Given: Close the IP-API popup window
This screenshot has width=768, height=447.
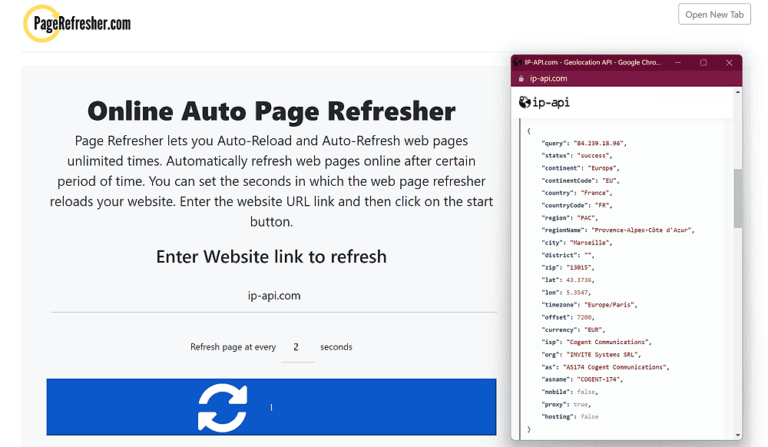Looking at the screenshot, I should point(729,62).
